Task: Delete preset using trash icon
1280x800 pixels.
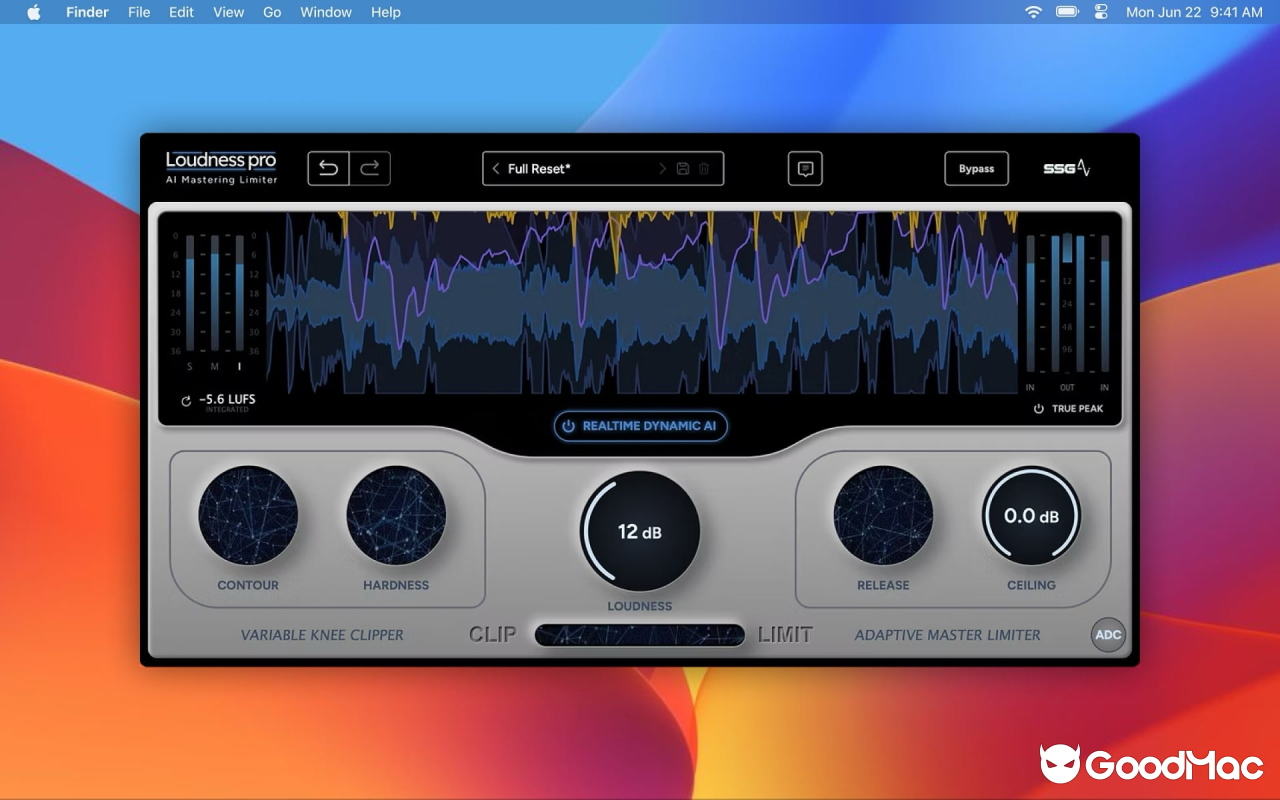Action: click(x=704, y=169)
